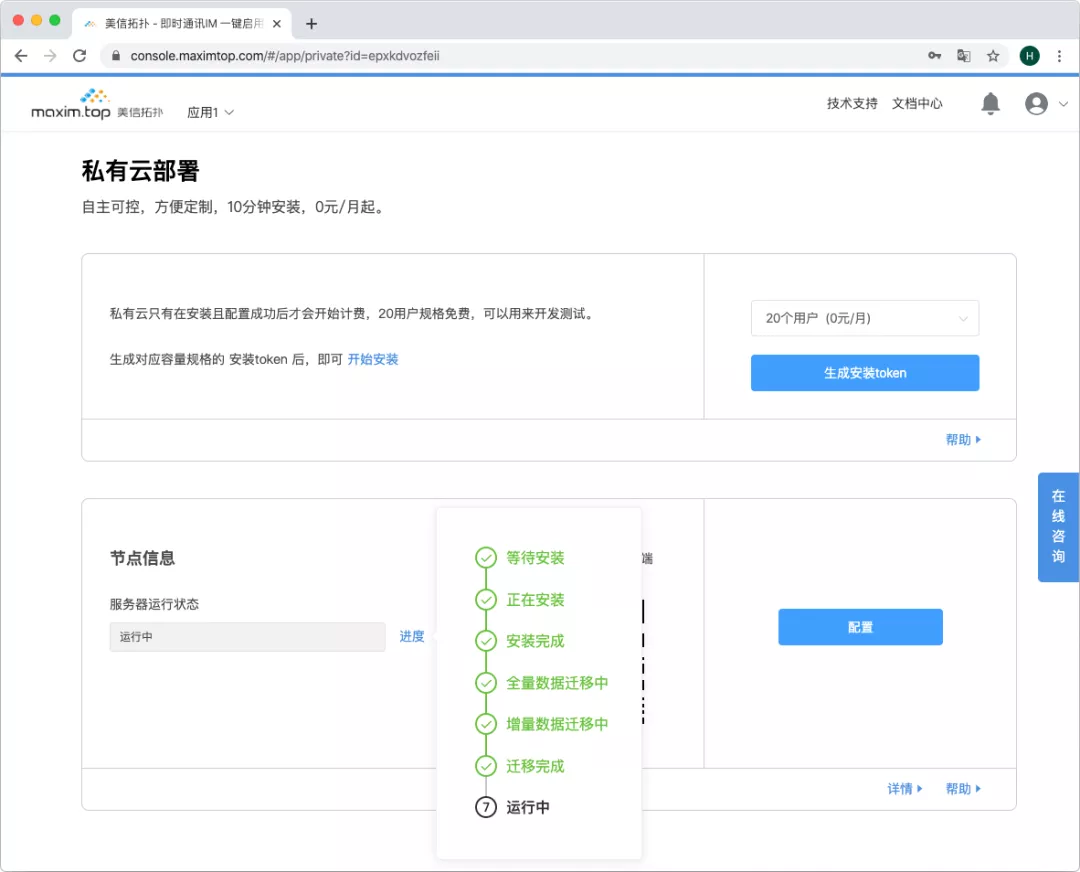1080x872 pixels.
Task: Open user account avatar menu
Action: coord(1036,104)
